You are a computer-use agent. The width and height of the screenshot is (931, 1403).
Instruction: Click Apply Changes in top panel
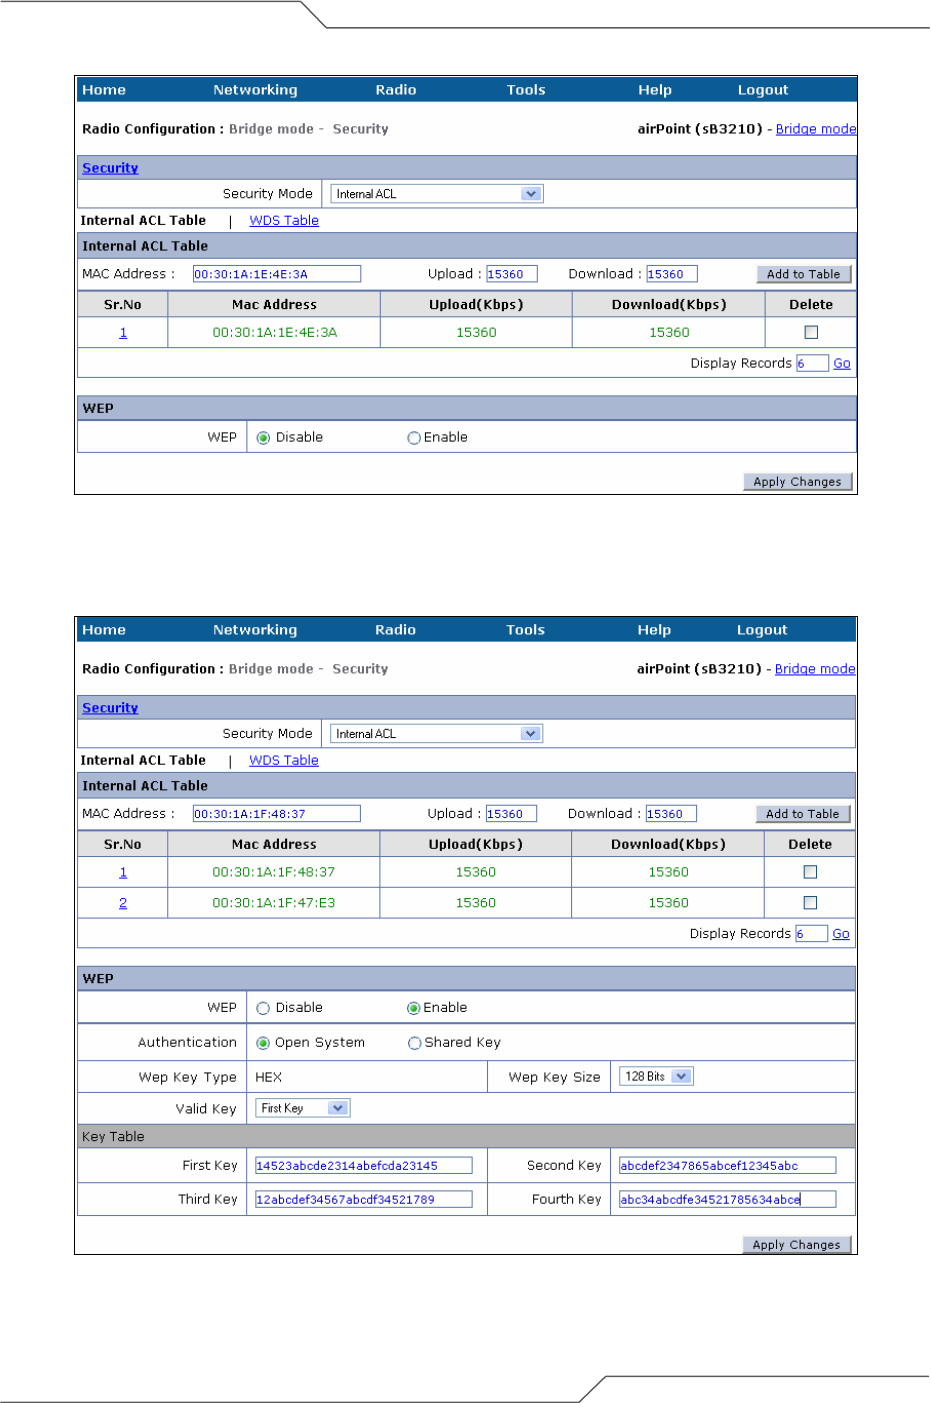[798, 482]
